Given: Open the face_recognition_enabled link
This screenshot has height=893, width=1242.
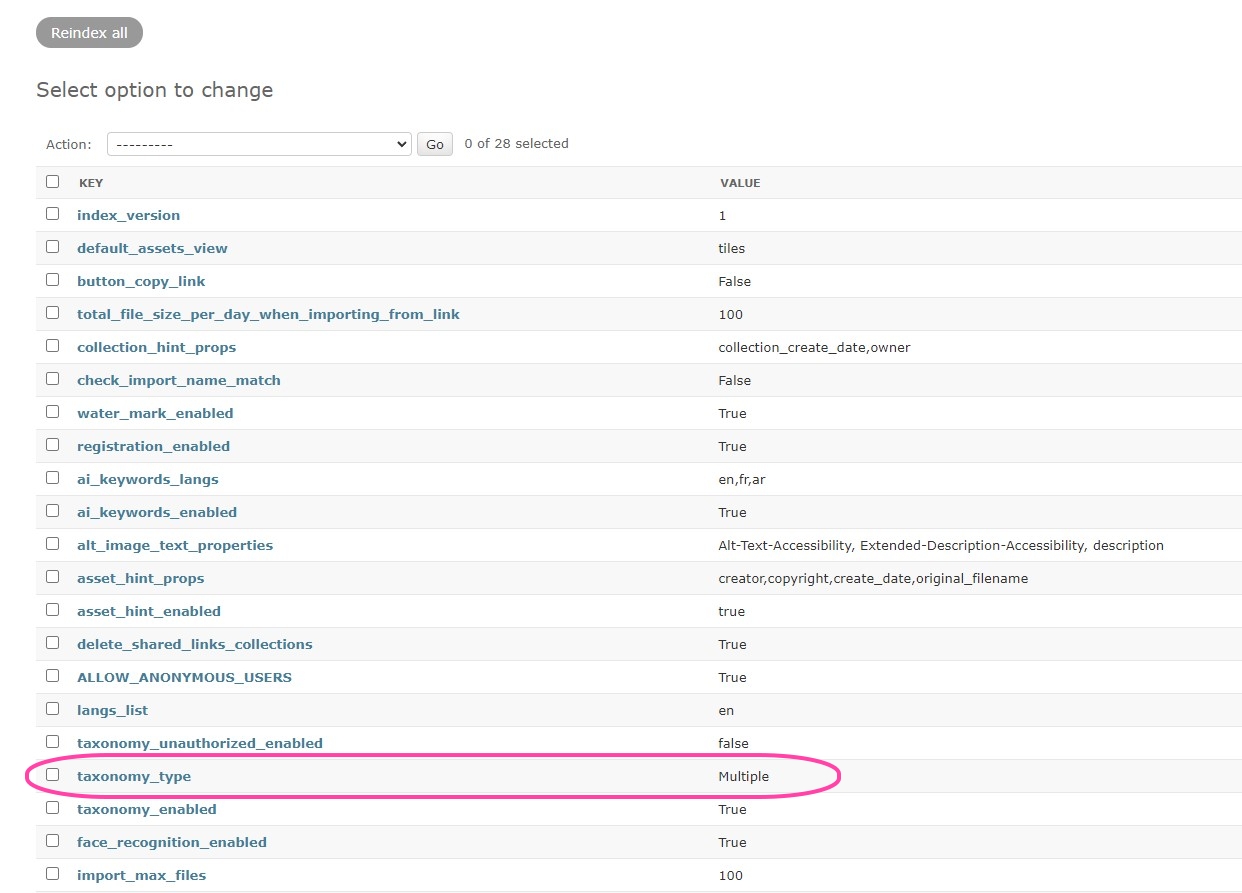Looking at the screenshot, I should click(x=172, y=842).
